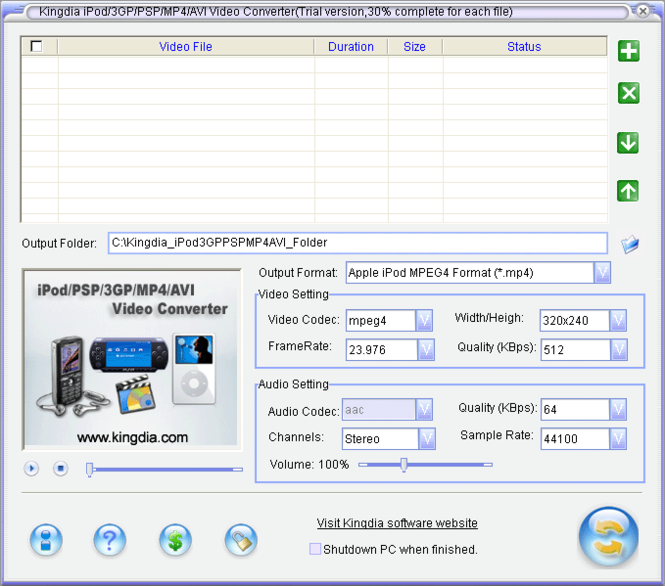Image resolution: width=665 pixels, height=586 pixels.
Task: Open the FrameRate 23.976 dropdown
Action: pyautogui.click(x=426, y=350)
